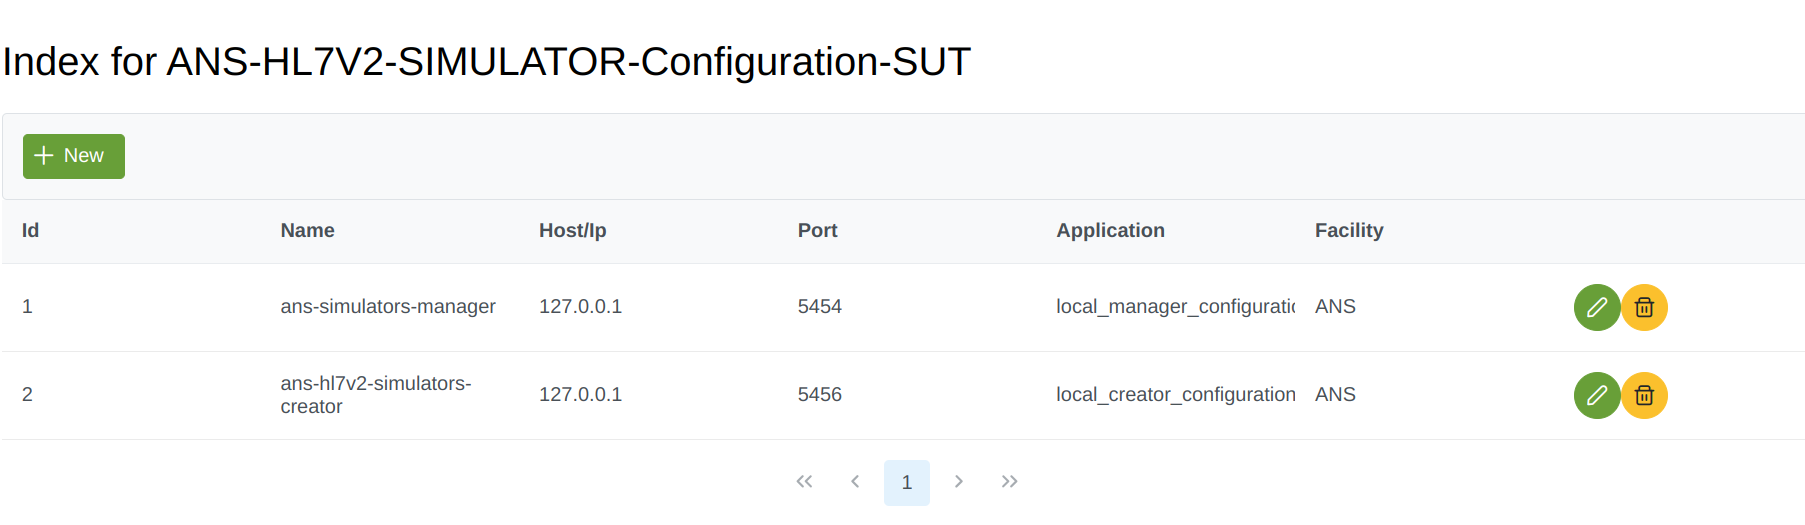Select the local_manager_configuration application cell
The image size is (1805, 525).
pyautogui.click(x=1175, y=307)
